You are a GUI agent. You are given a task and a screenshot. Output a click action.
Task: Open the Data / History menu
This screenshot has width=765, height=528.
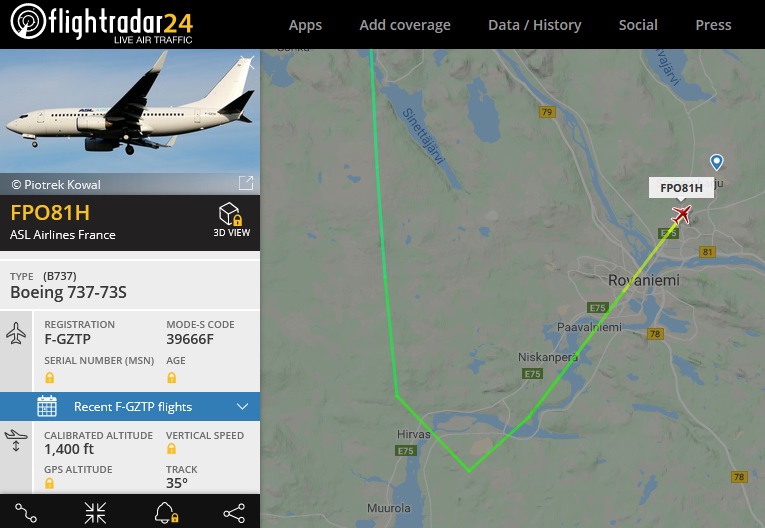535,25
